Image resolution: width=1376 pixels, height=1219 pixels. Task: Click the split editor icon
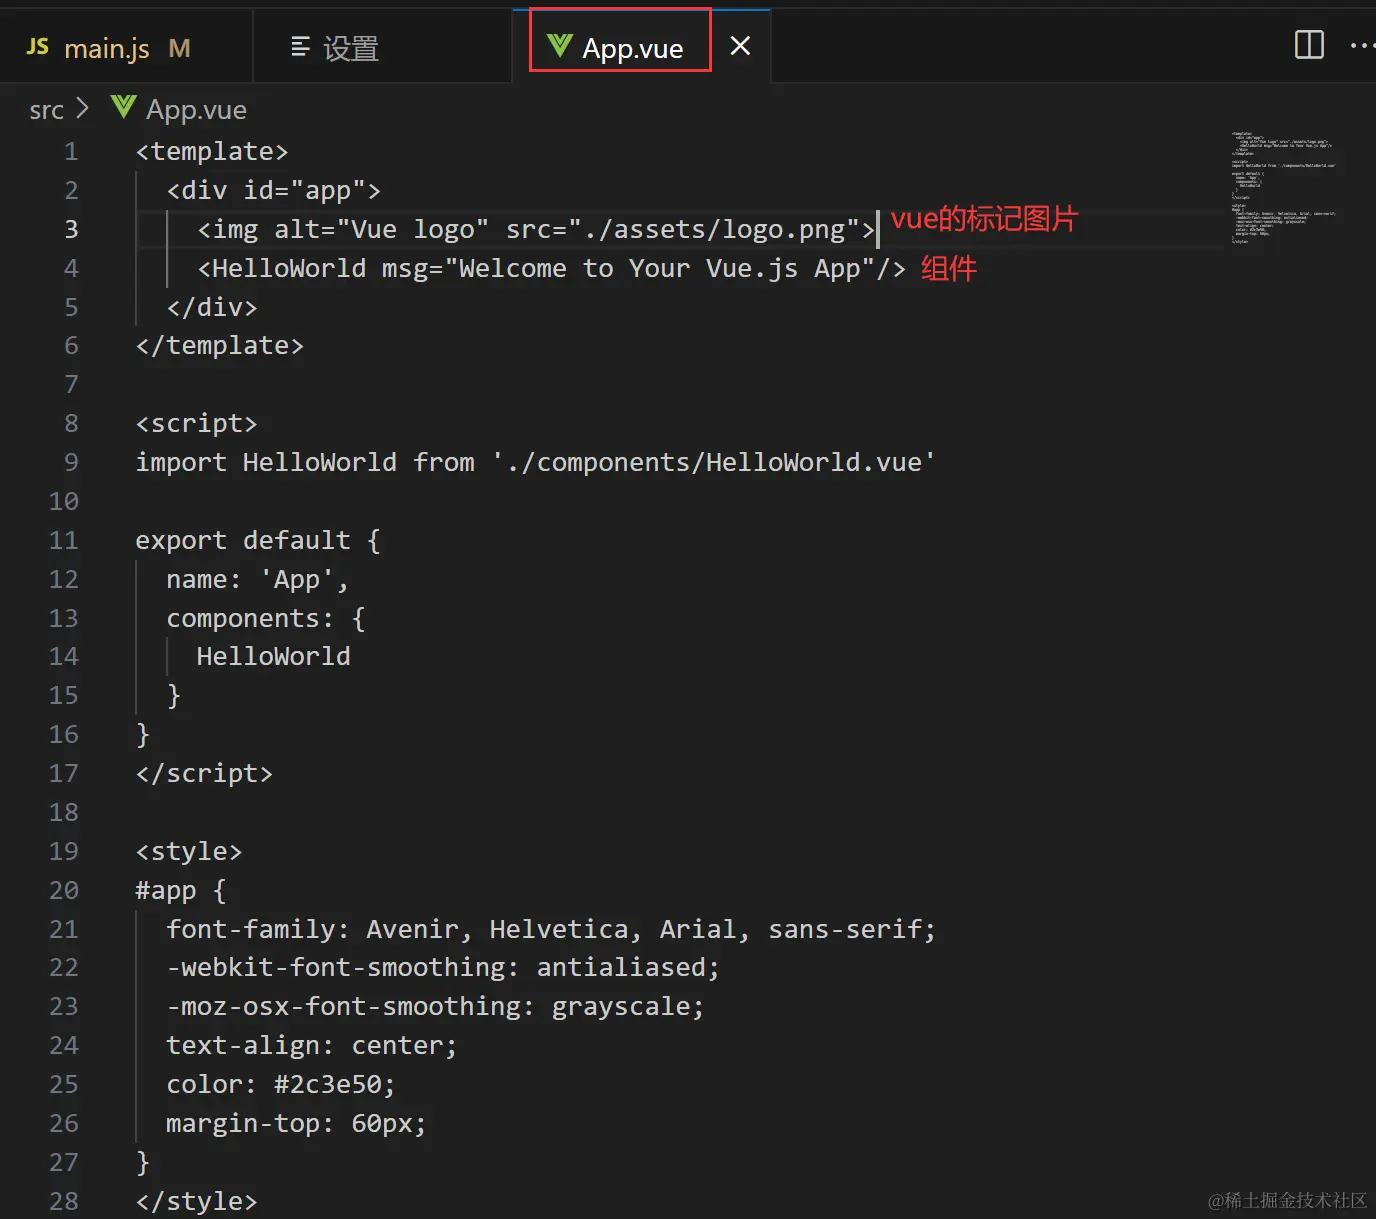(x=1309, y=45)
